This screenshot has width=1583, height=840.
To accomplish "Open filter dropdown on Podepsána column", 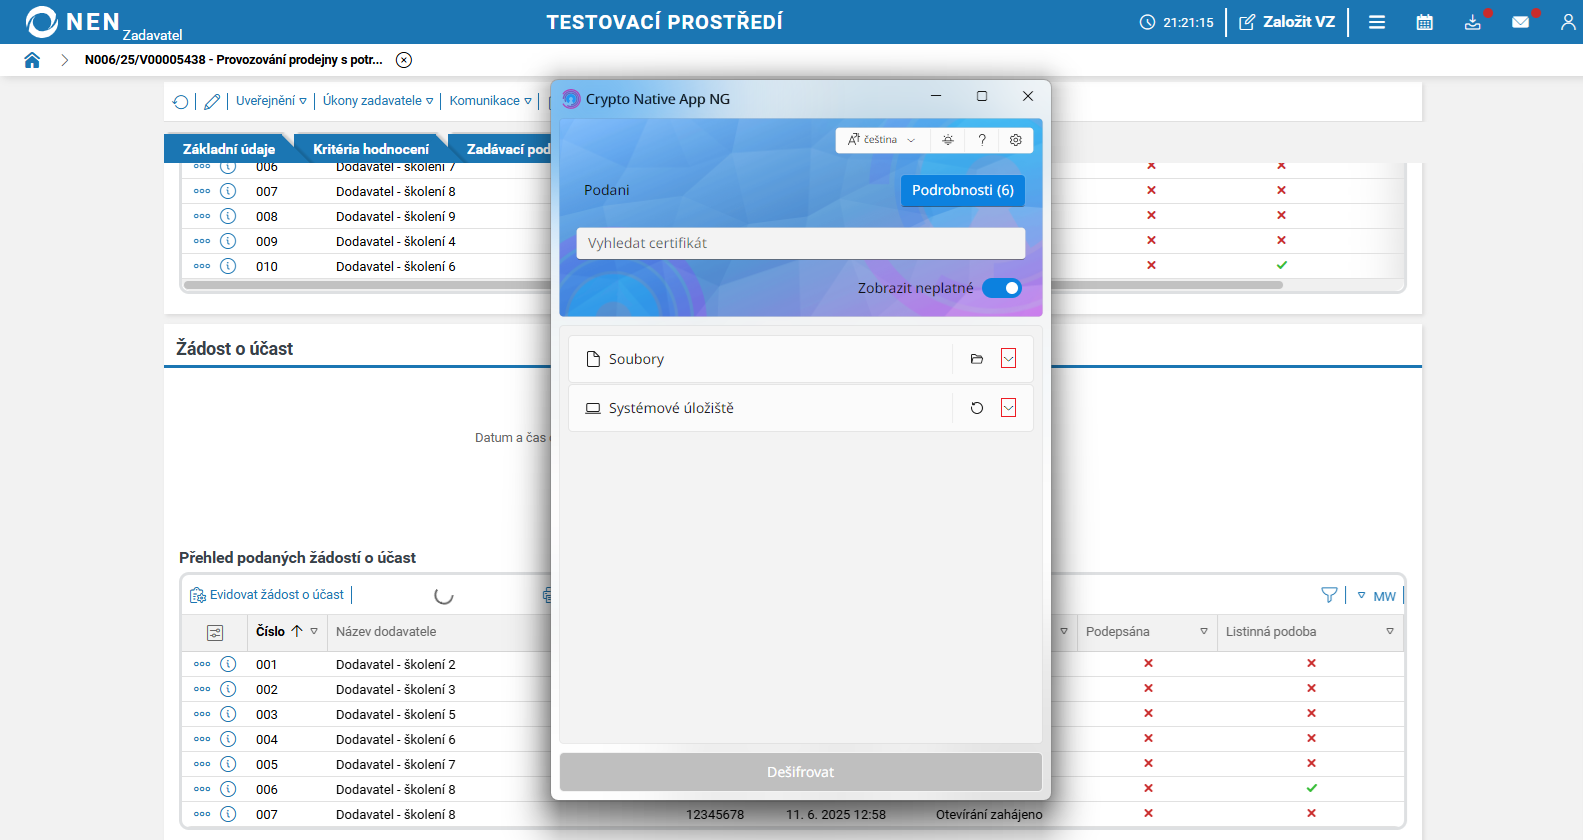I will click(1204, 632).
